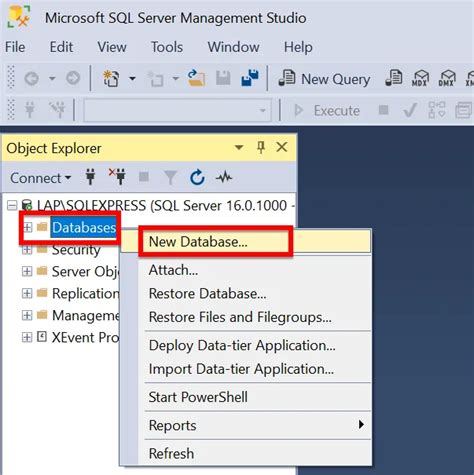The height and width of the screenshot is (475, 474).
Task: Click the Save All icon
Action: tap(250, 78)
